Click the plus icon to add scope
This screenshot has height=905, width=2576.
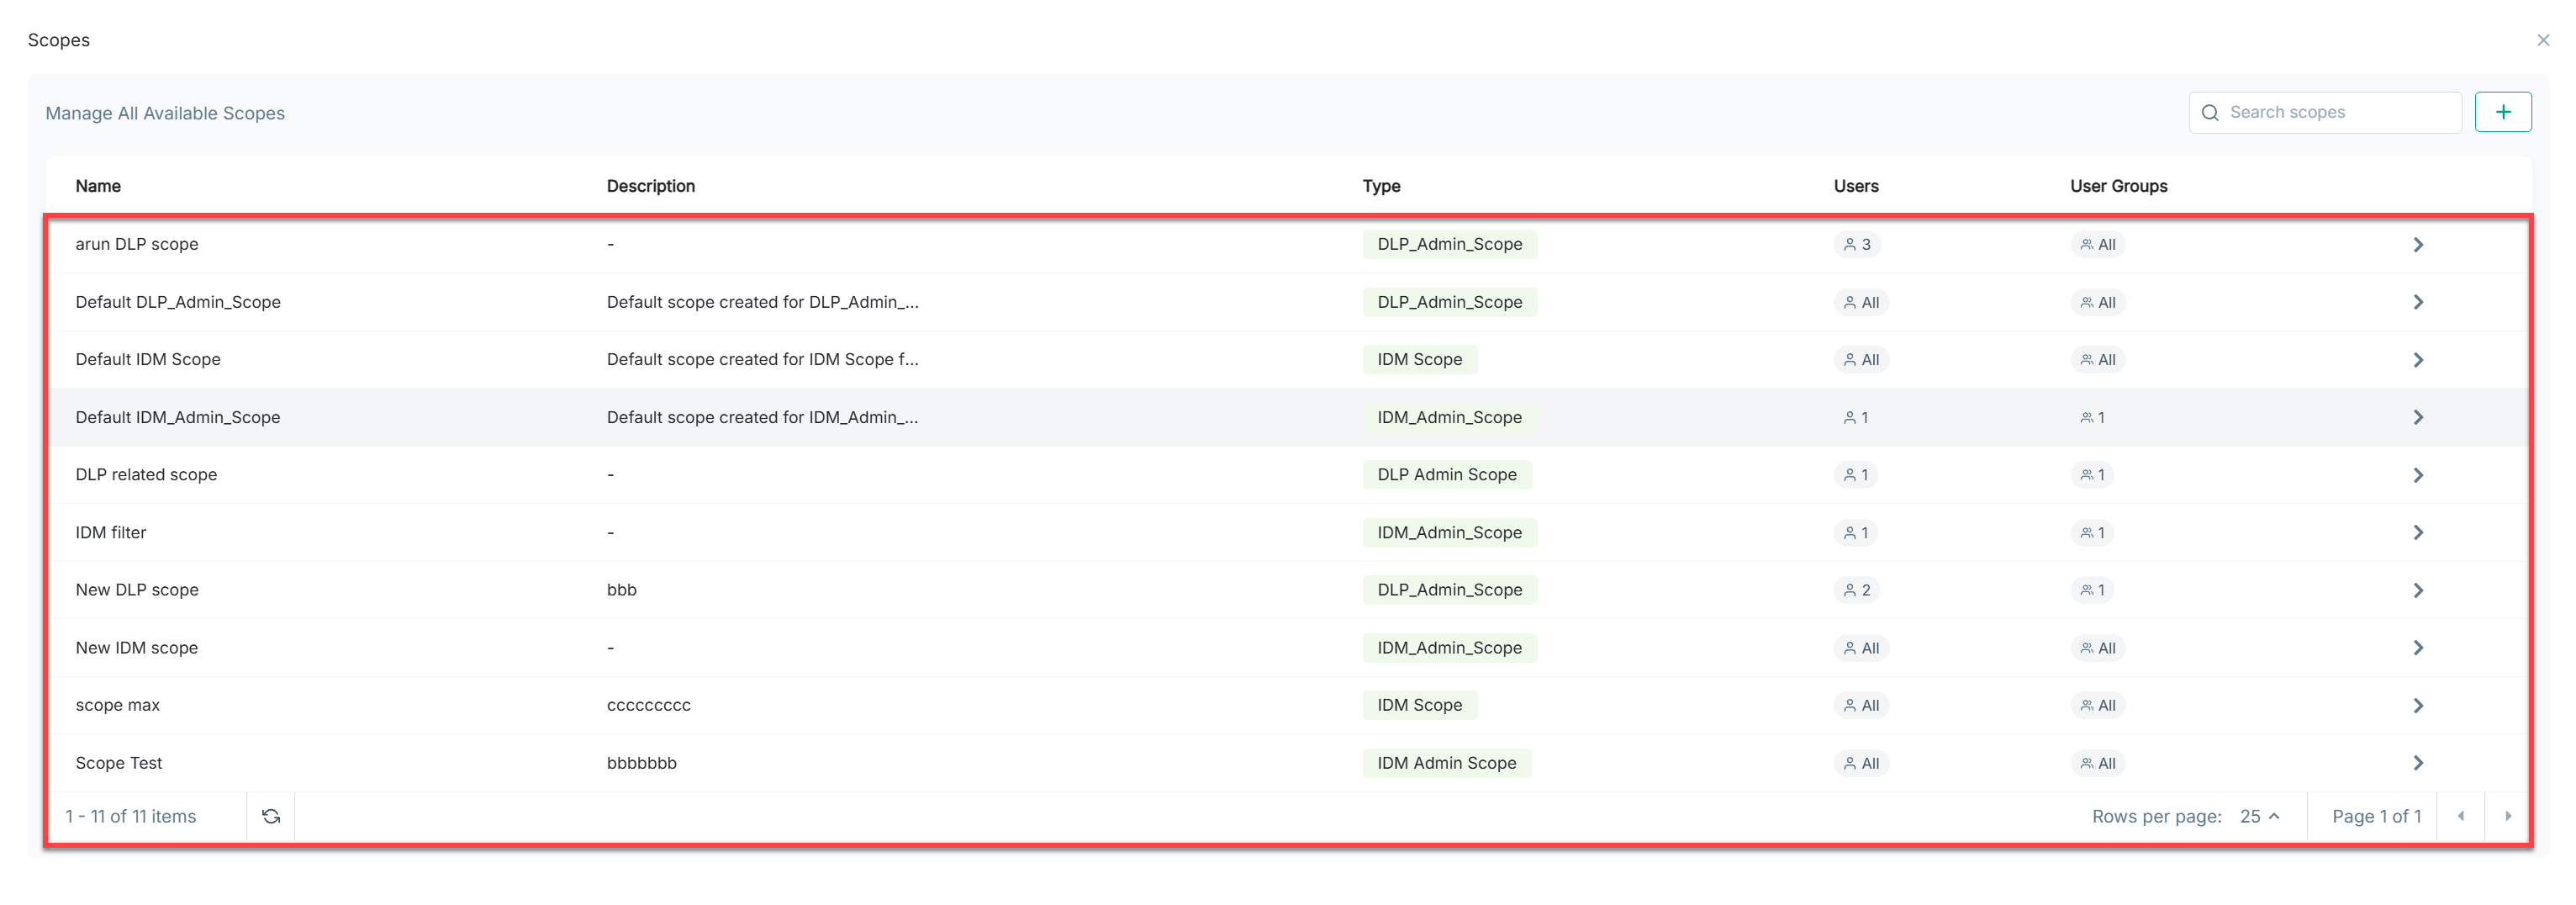tap(2502, 112)
